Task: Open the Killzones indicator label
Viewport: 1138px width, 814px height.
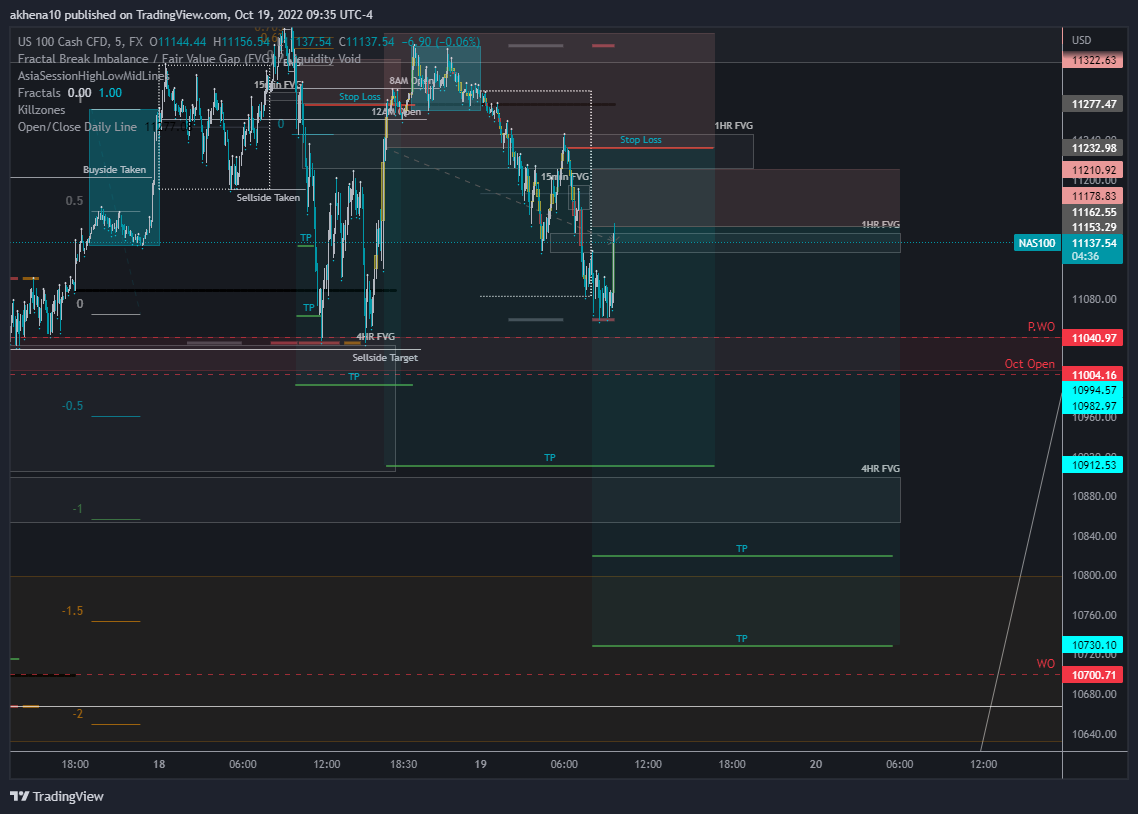Action: 41,110
